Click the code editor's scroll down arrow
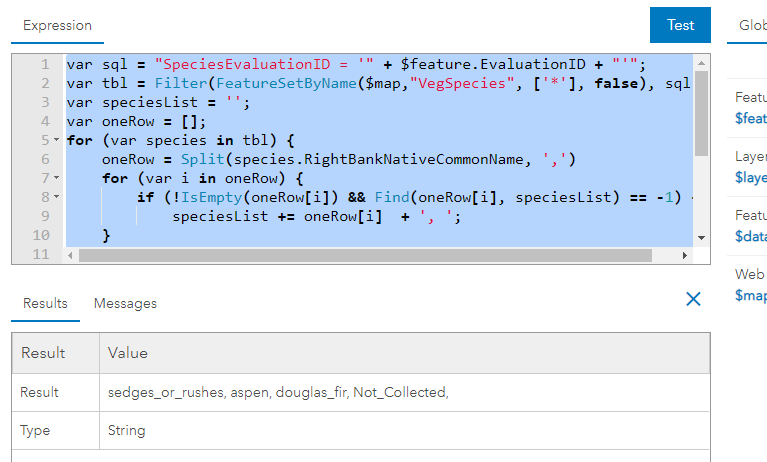Image resolution: width=767 pixels, height=462 pixels. [702, 237]
